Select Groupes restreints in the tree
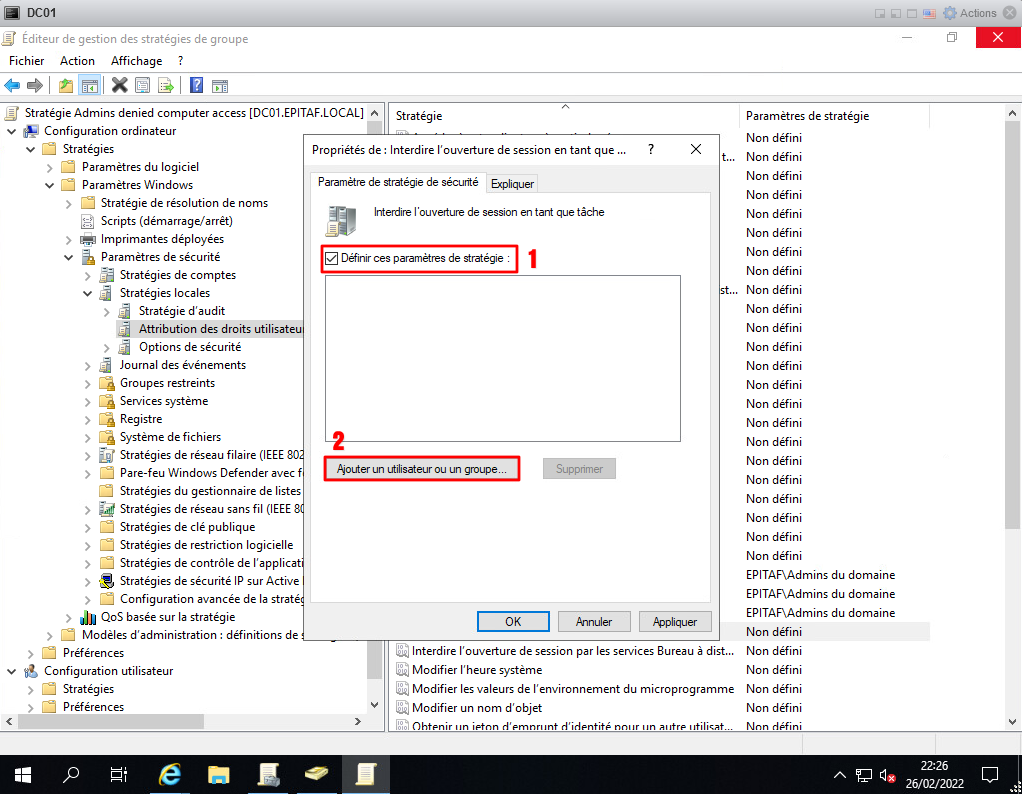 pos(167,383)
